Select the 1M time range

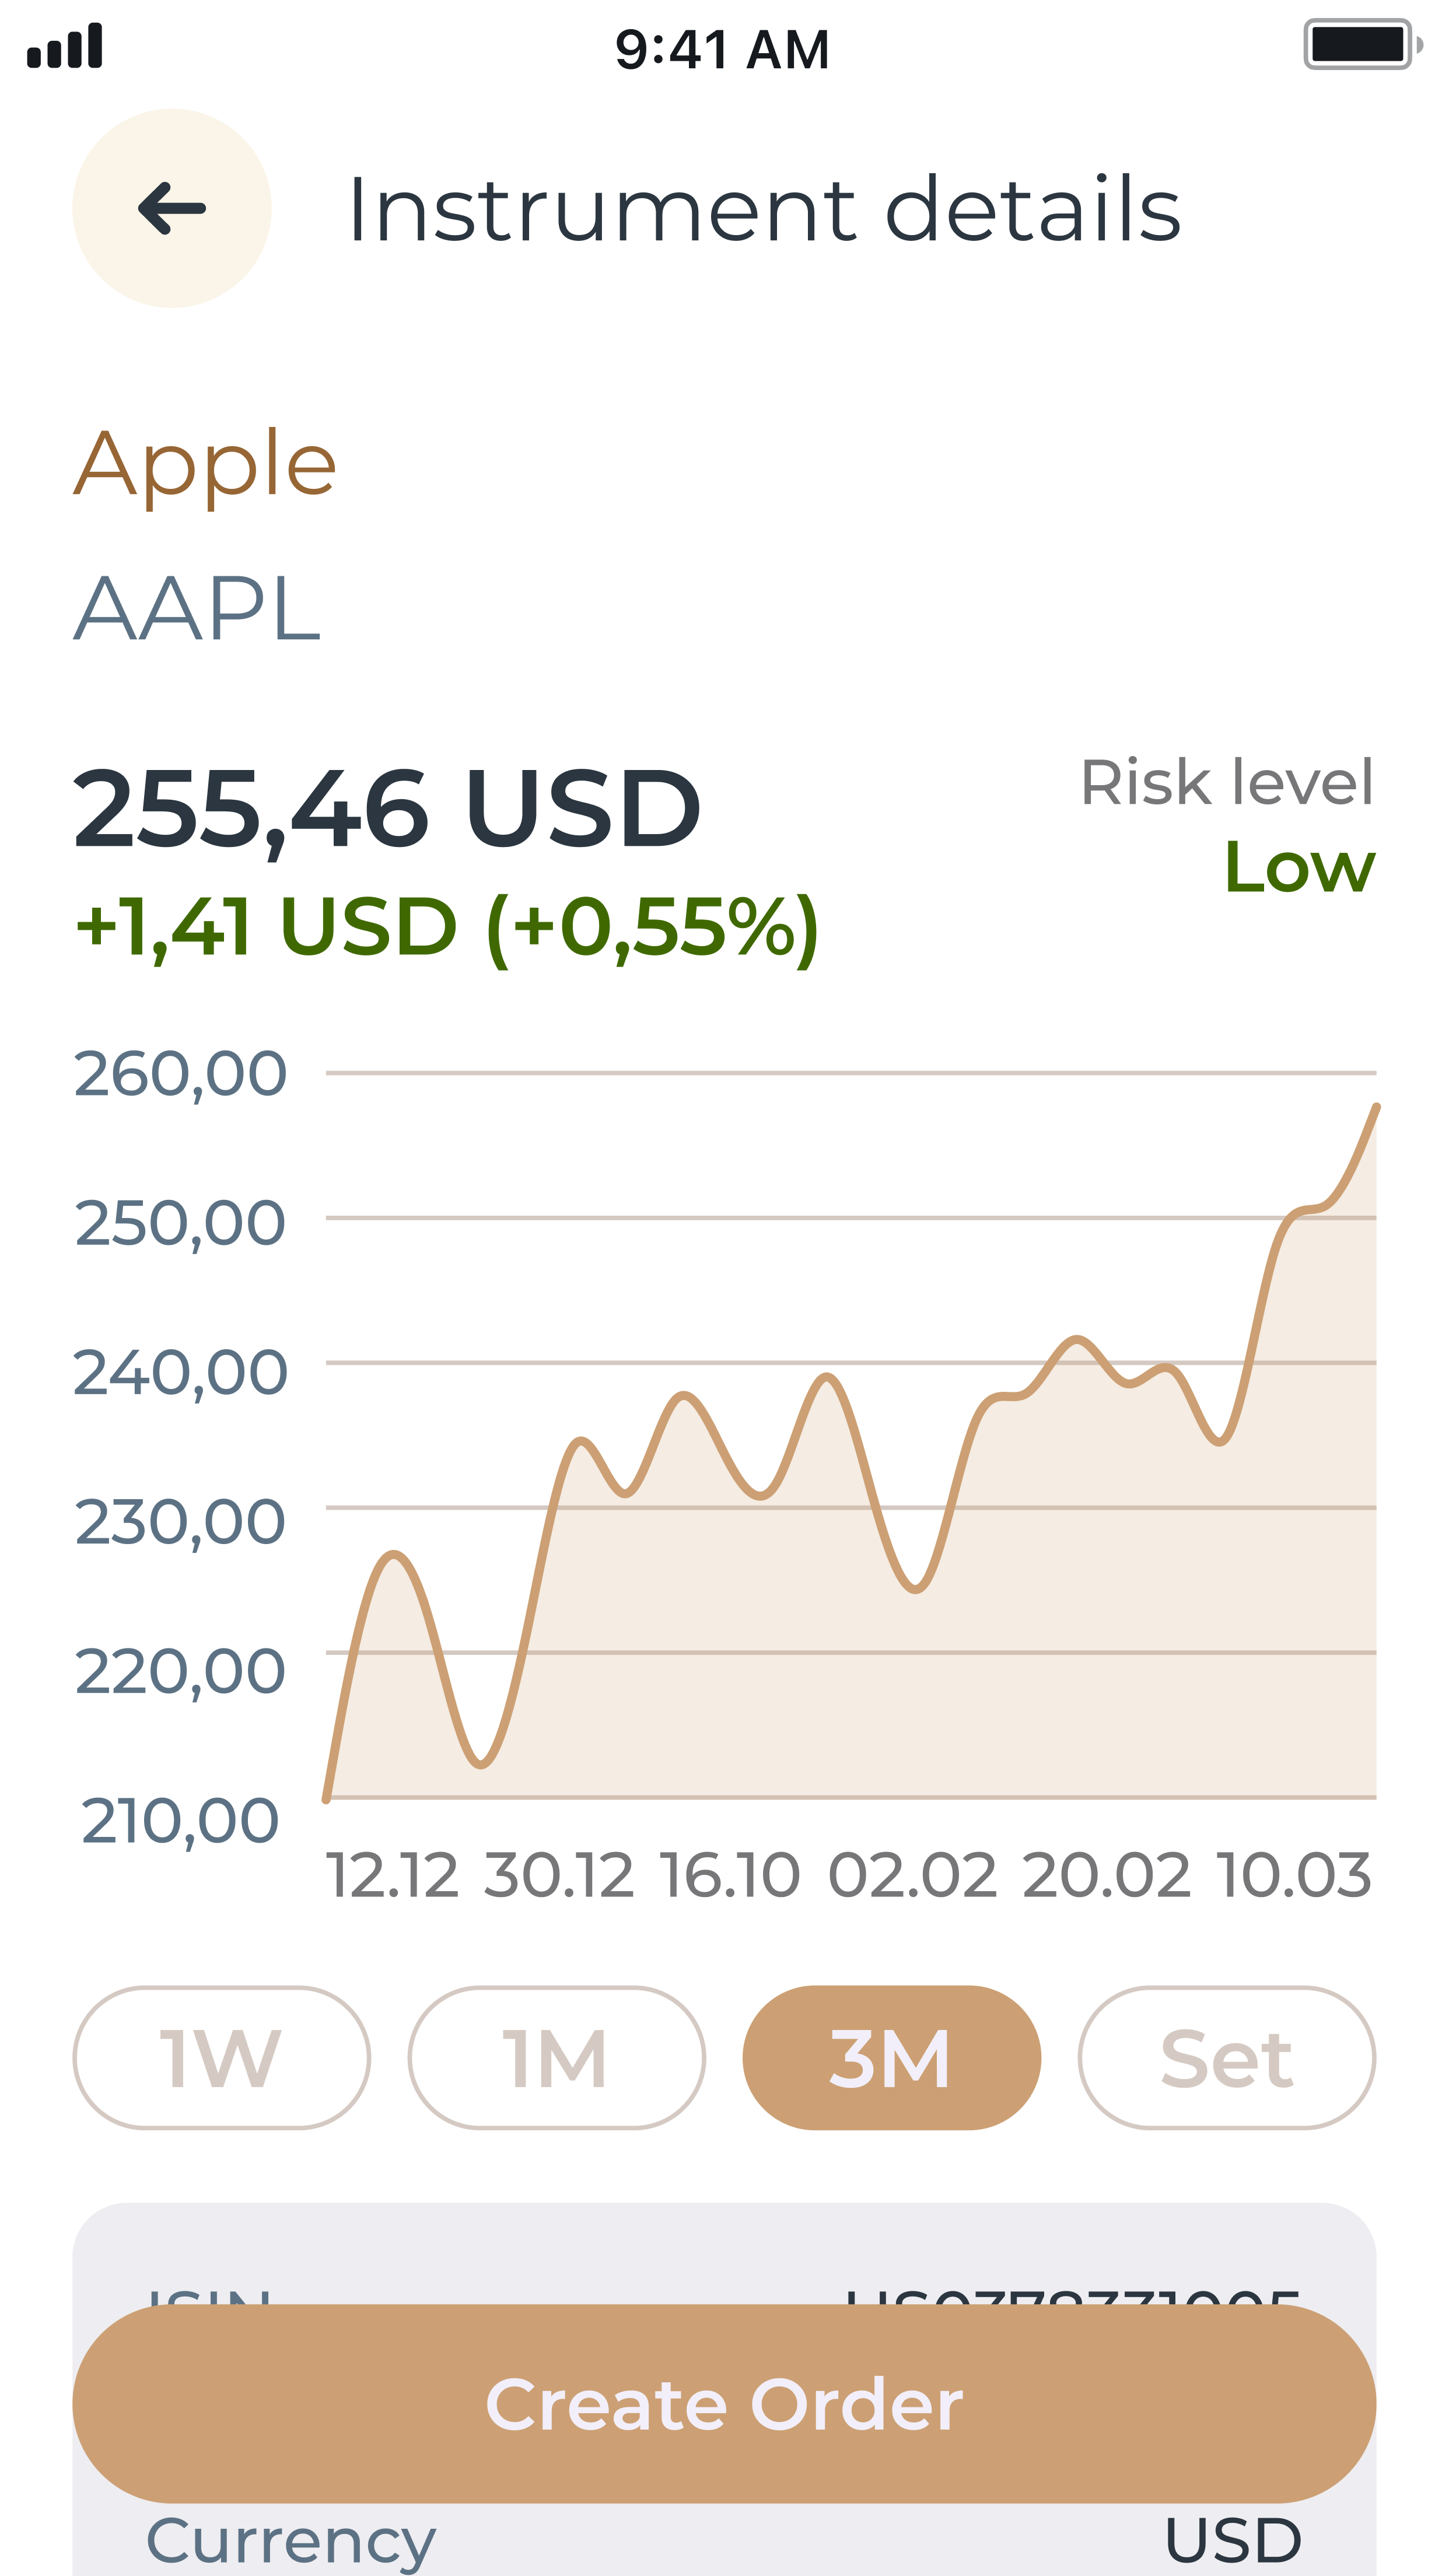click(x=556, y=2058)
